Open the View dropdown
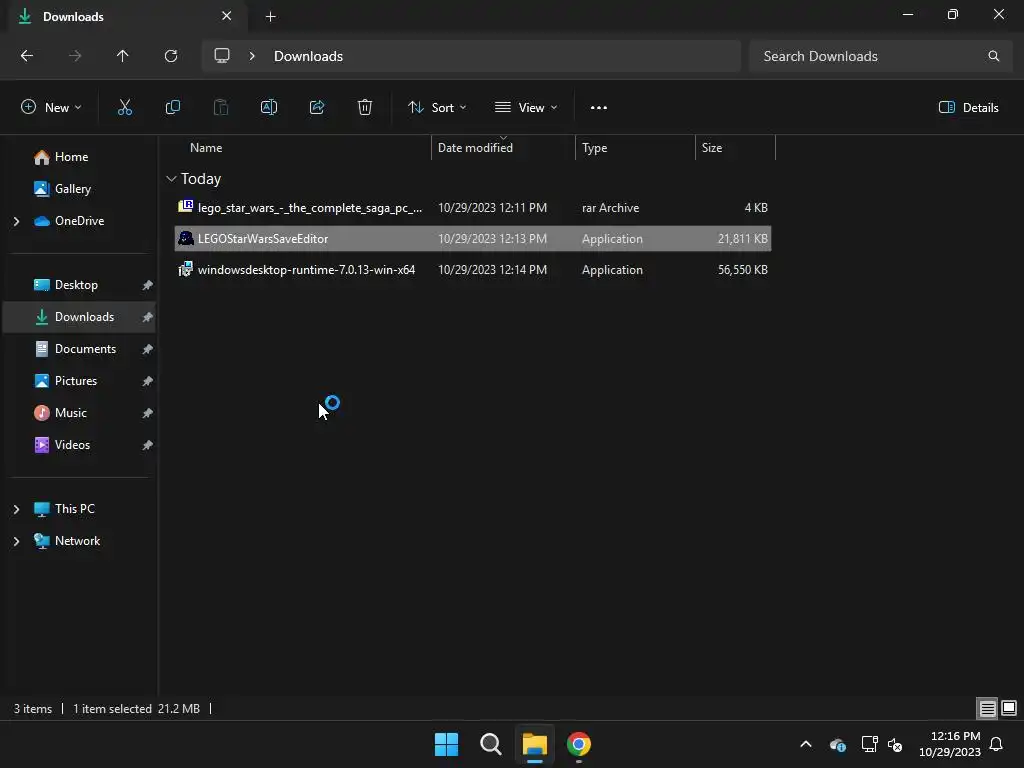This screenshot has height=768, width=1024. click(526, 108)
